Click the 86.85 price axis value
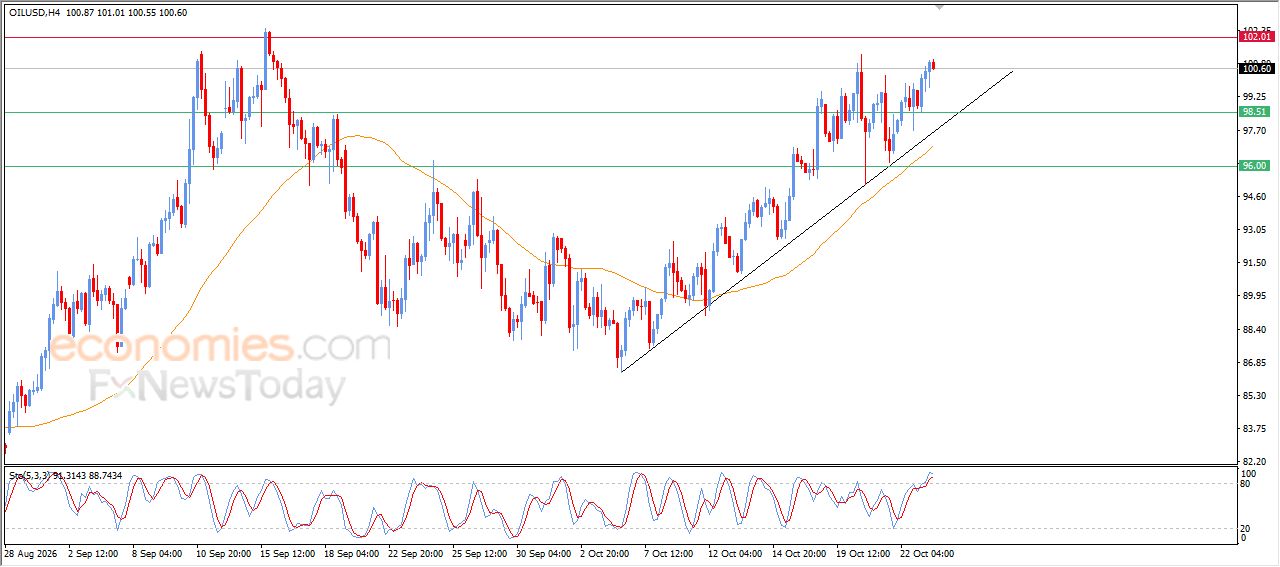This screenshot has height=567, width=1280. (x=1254, y=363)
